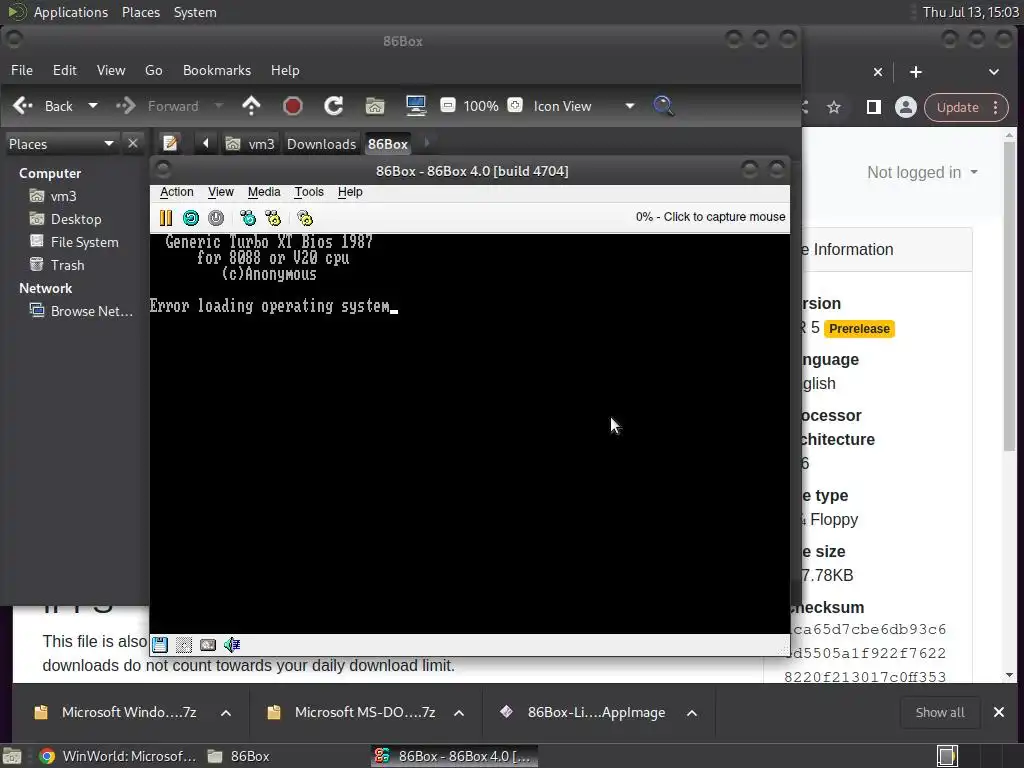Click the file manager Up arrow
Viewport: 1024px width, 768px height.
[x=251, y=106]
